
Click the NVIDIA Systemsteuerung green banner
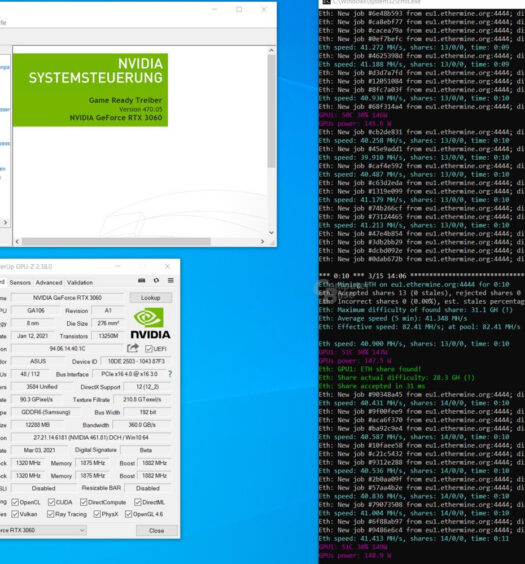tap(90, 90)
